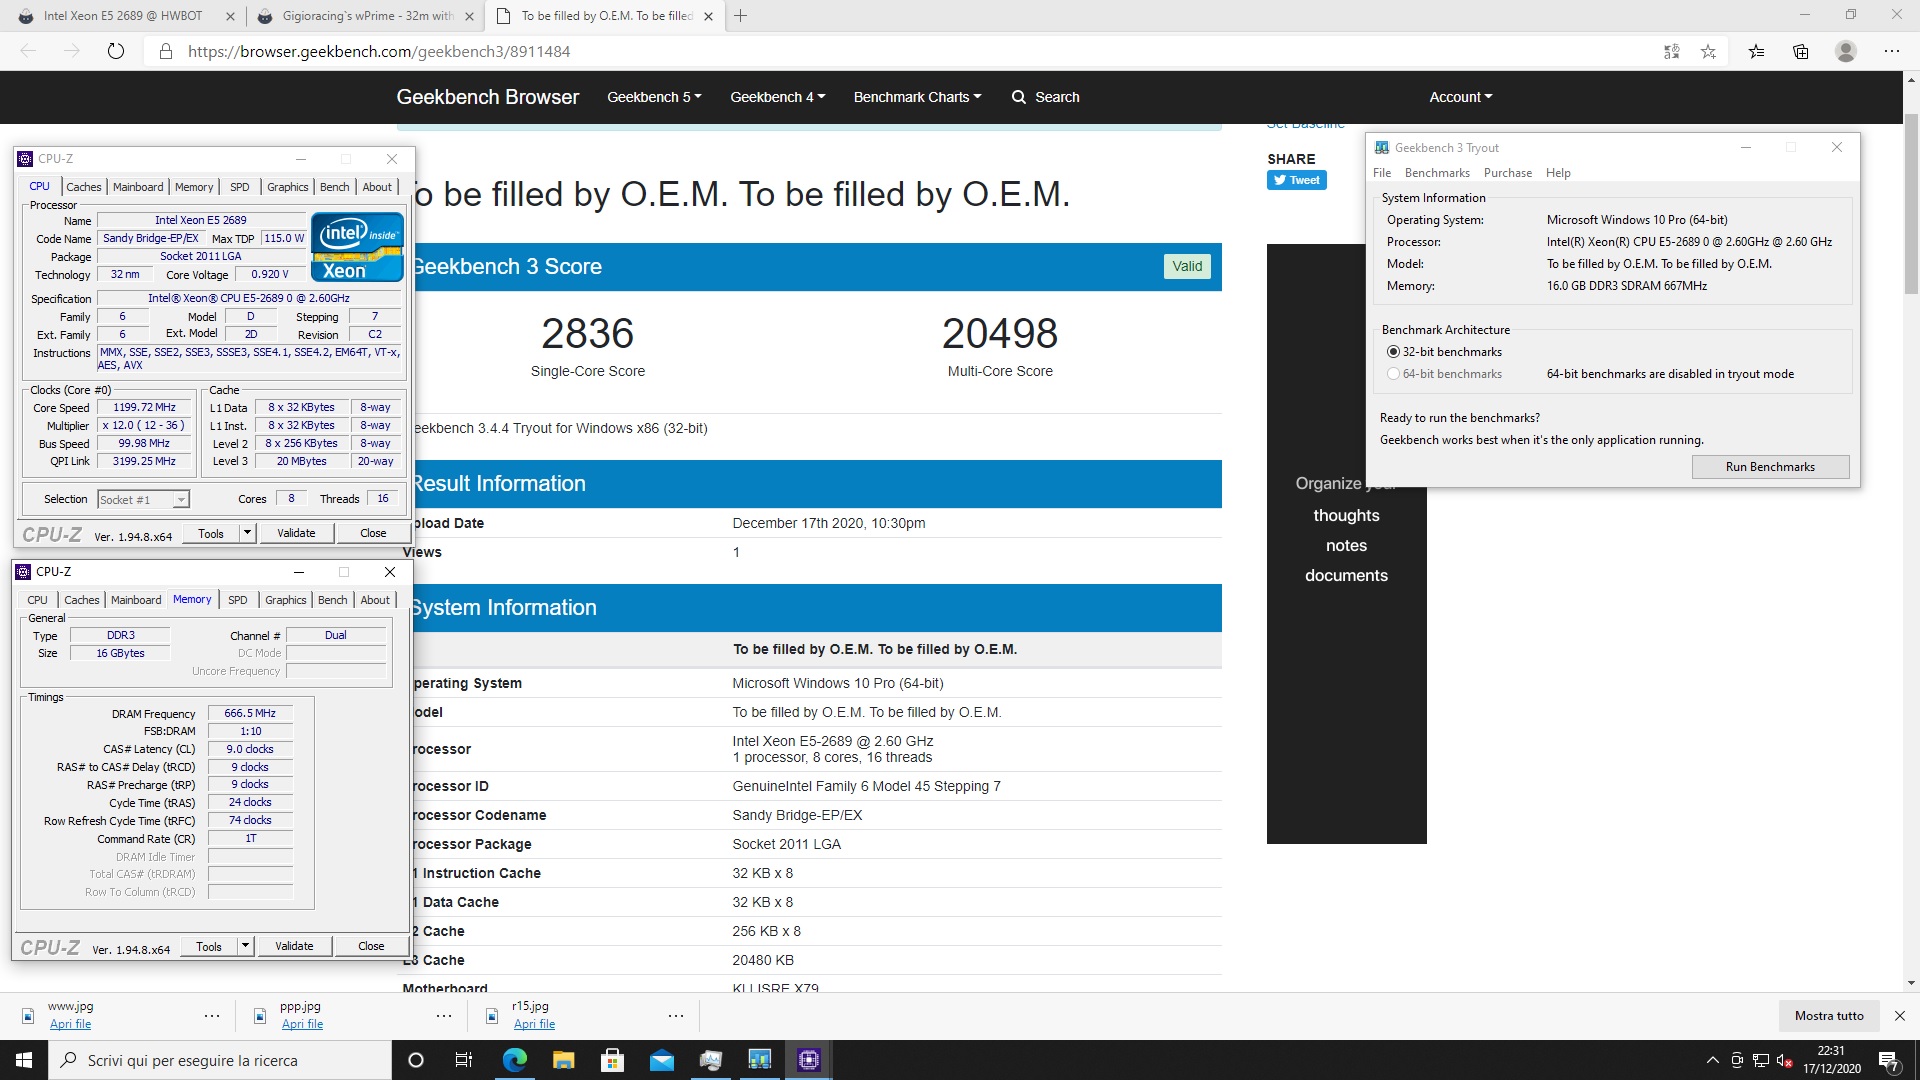Reload the Geekbench page with refresh icon
The image size is (1920, 1080).
[x=116, y=51]
